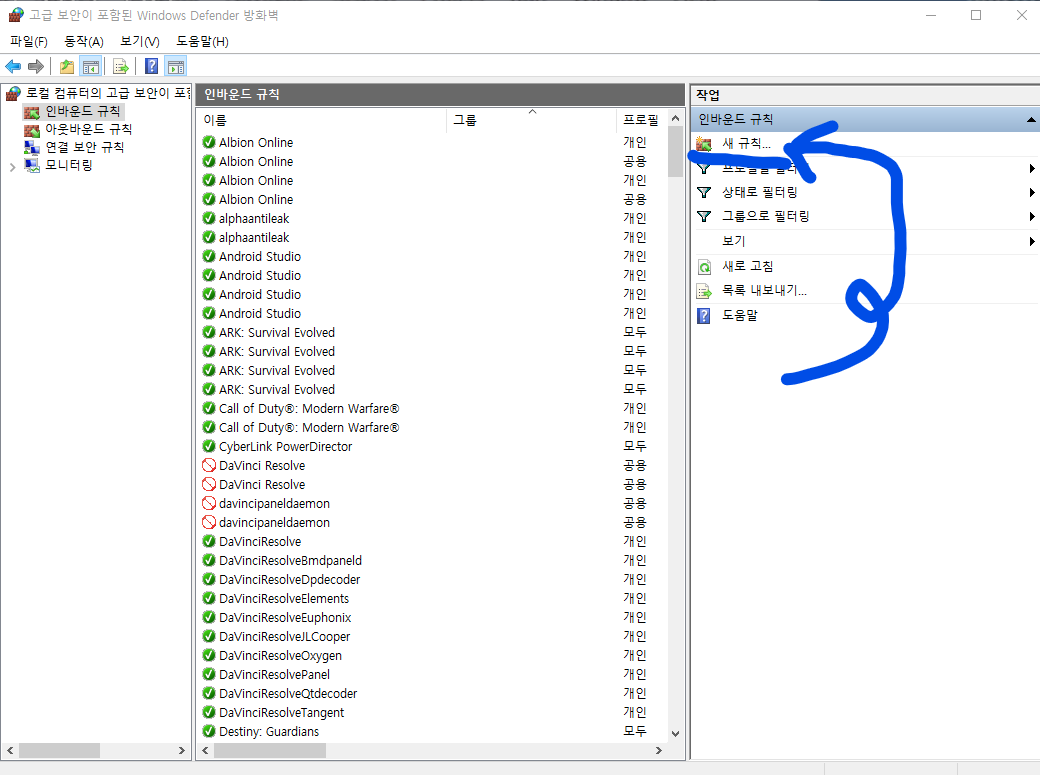Sort by the 프로필 column header
This screenshot has width=1040, height=775.
641,120
